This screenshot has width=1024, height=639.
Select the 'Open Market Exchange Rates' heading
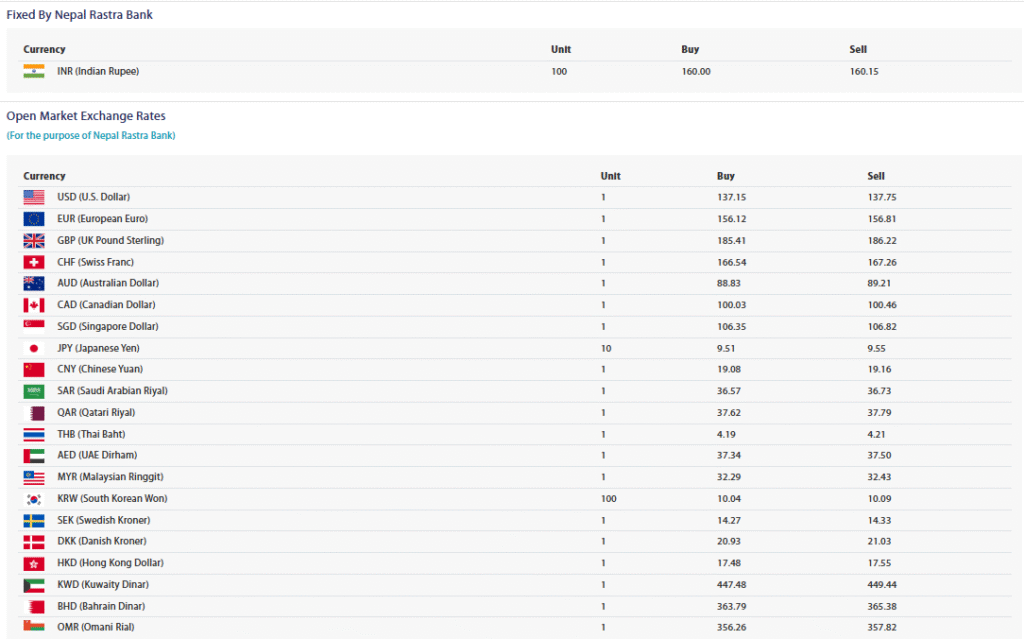pyautogui.click(x=86, y=116)
